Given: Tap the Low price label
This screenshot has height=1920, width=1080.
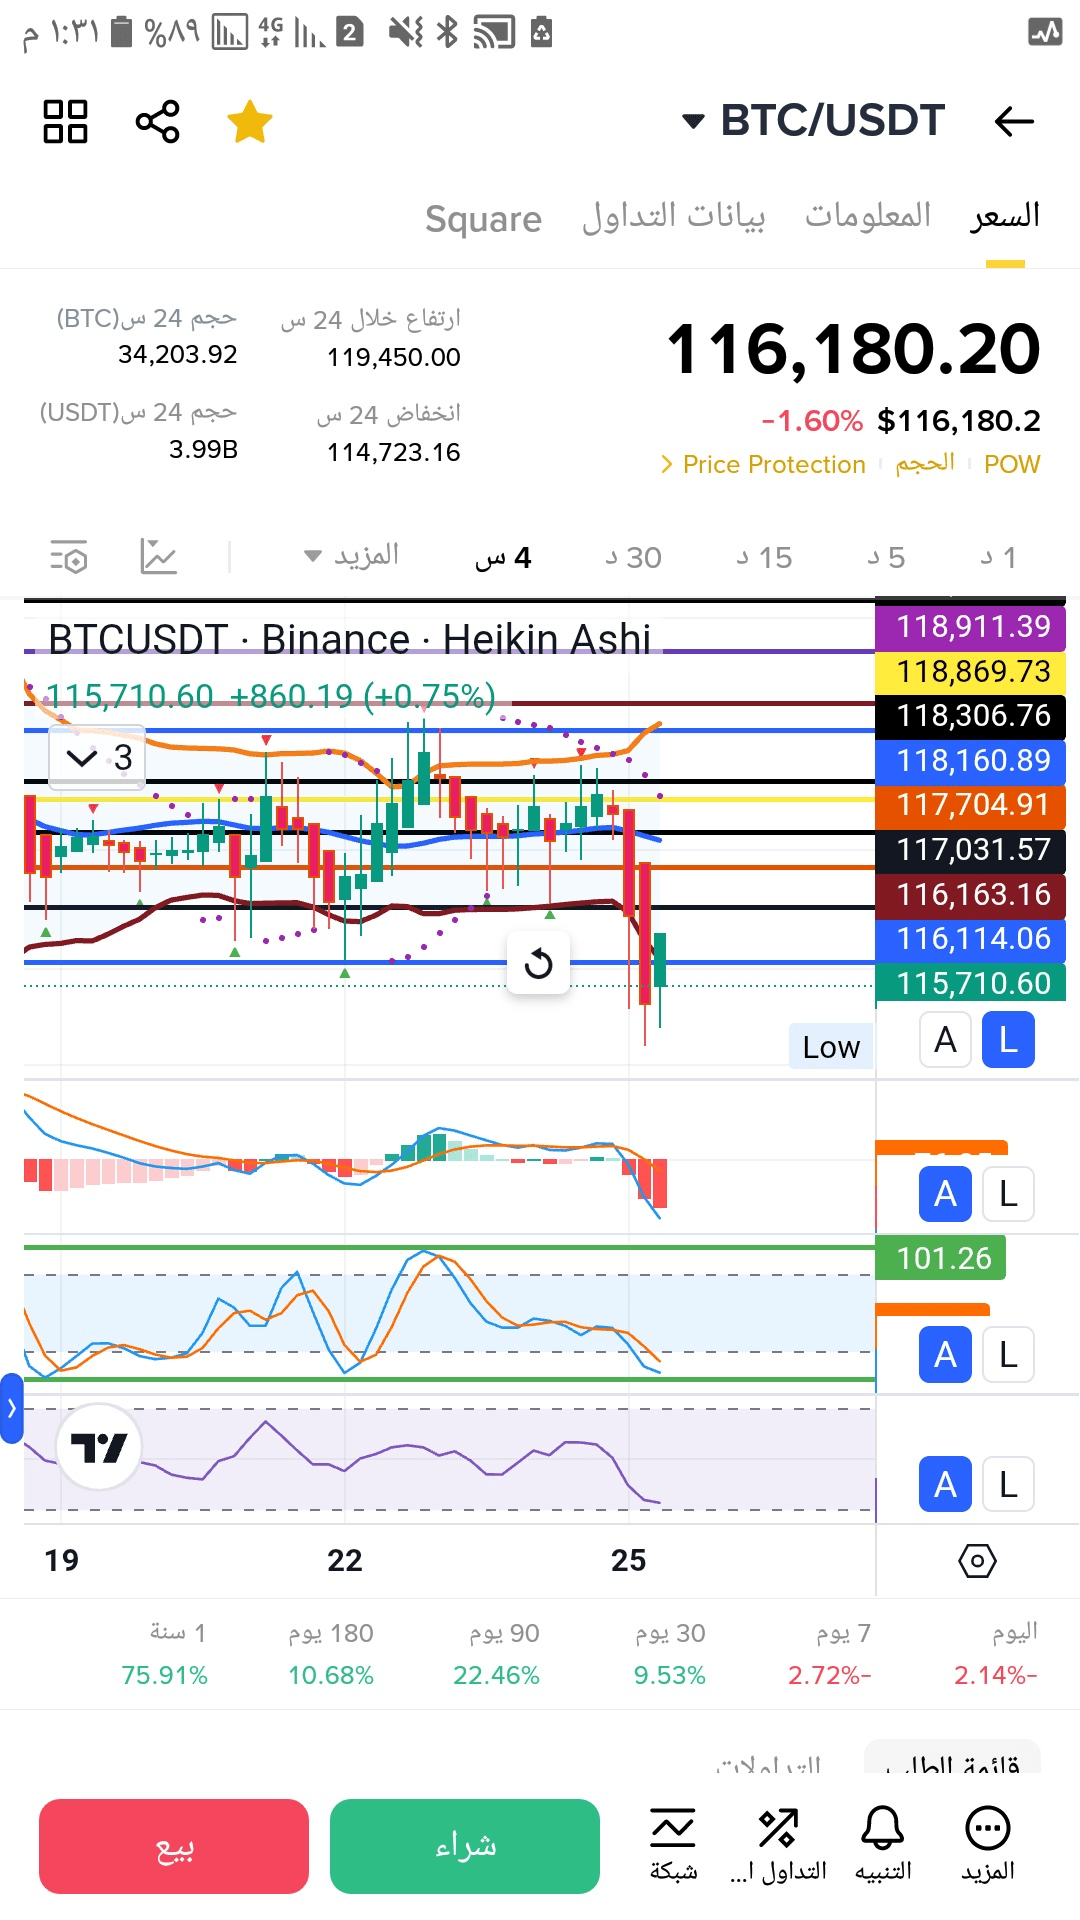Looking at the screenshot, I should 831,1047.
